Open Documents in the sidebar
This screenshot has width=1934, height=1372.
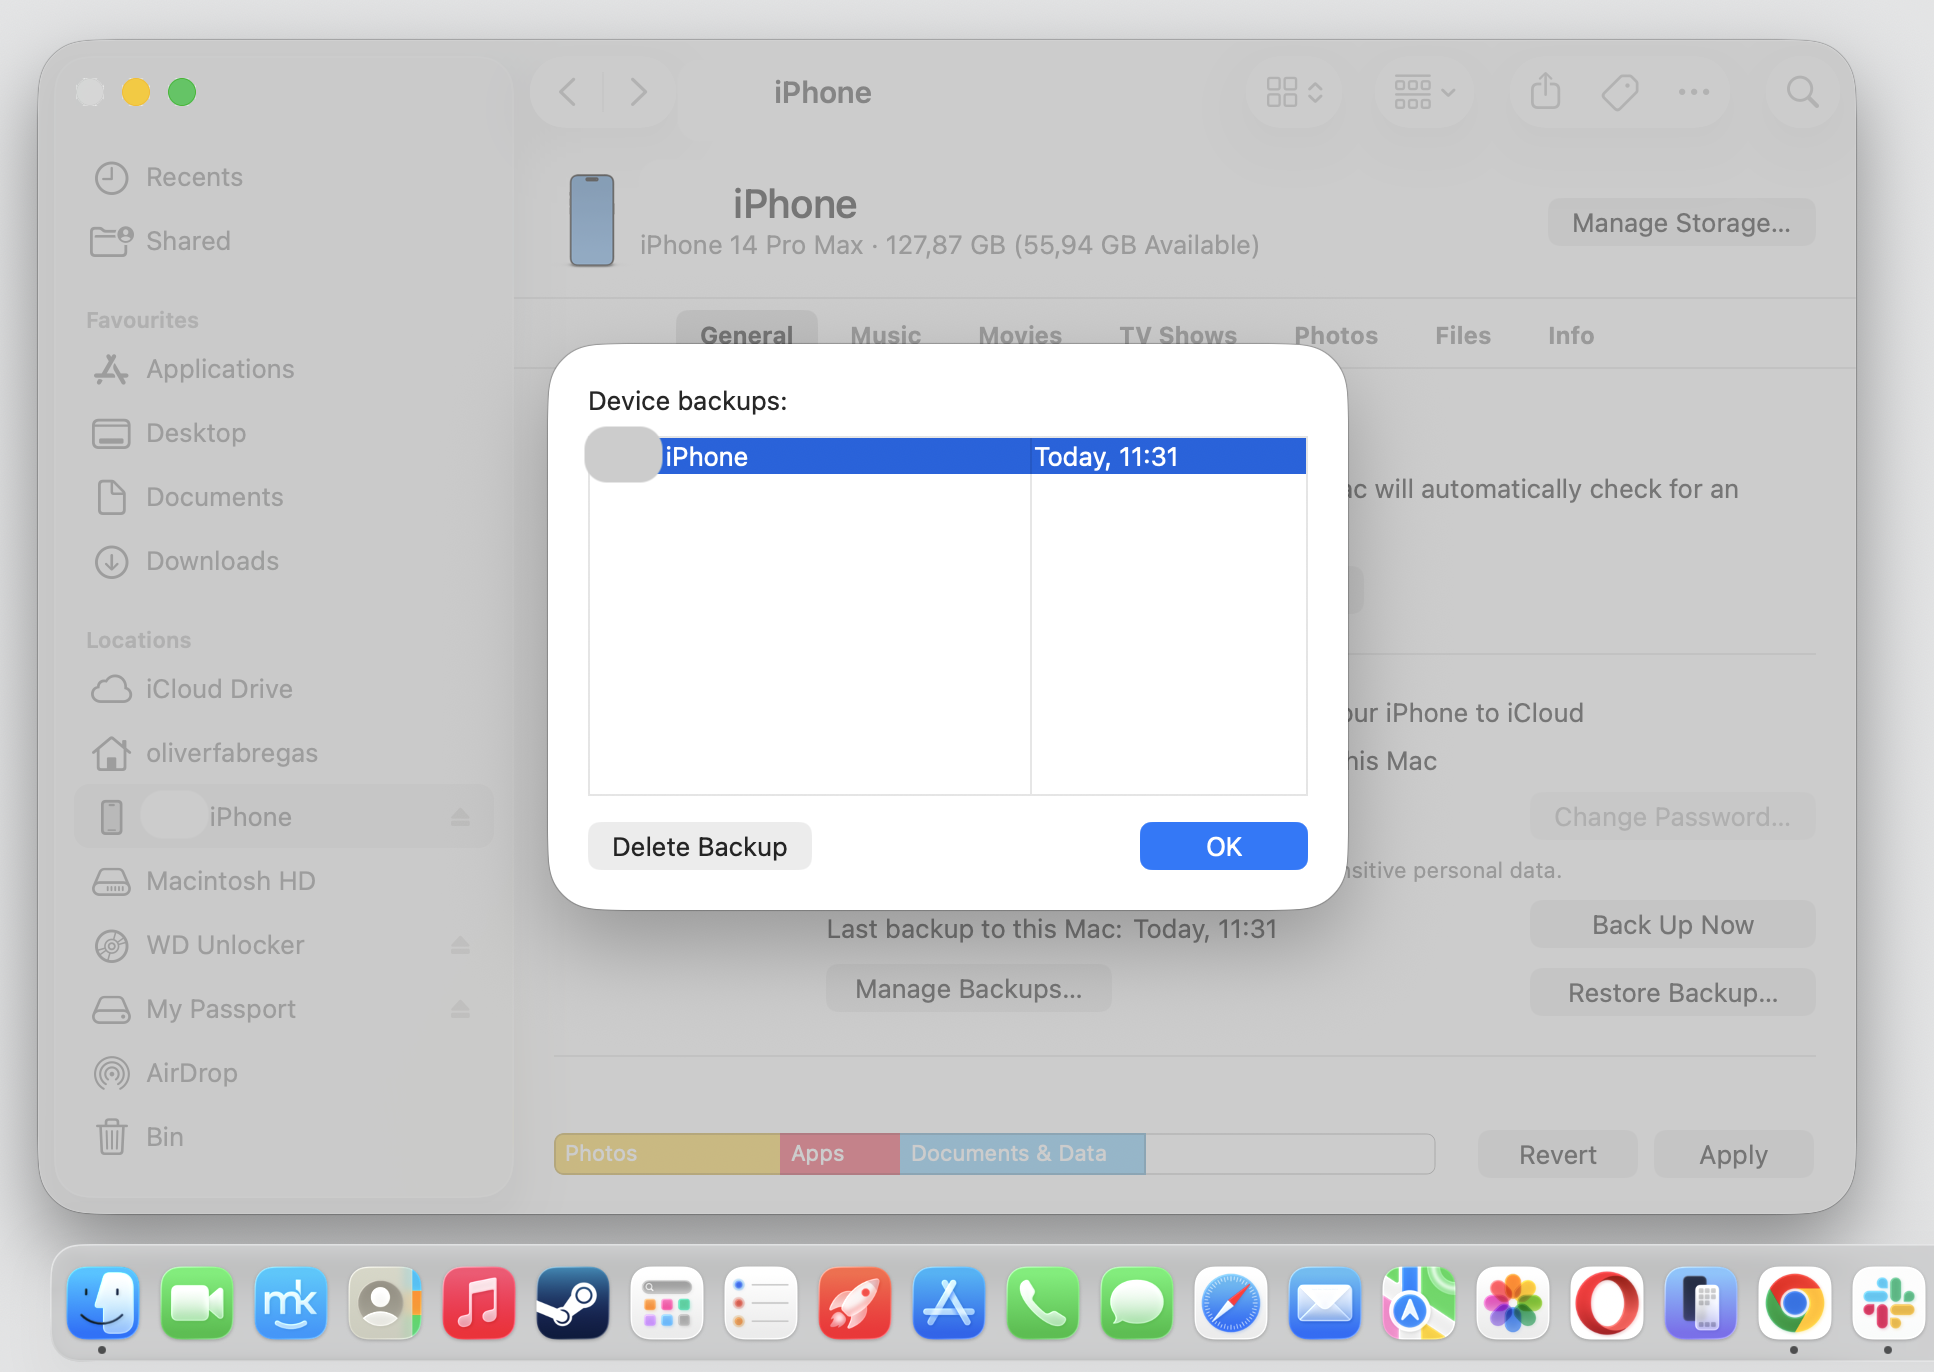pyautogui.click(x=283, y=497)
